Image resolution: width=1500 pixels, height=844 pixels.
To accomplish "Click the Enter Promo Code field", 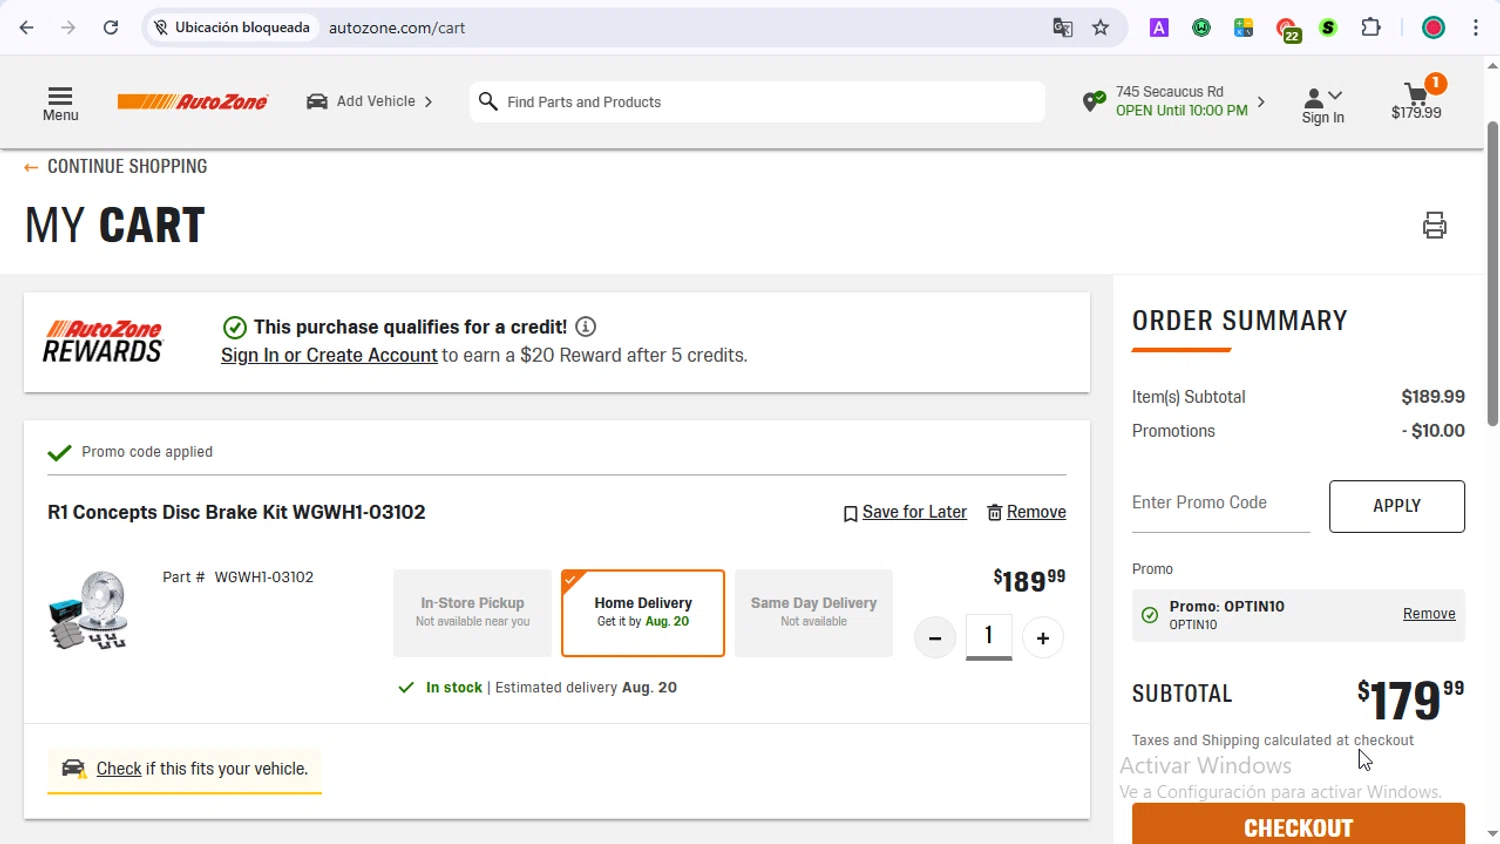I will pyautogui.click(x=1221, y=505).
